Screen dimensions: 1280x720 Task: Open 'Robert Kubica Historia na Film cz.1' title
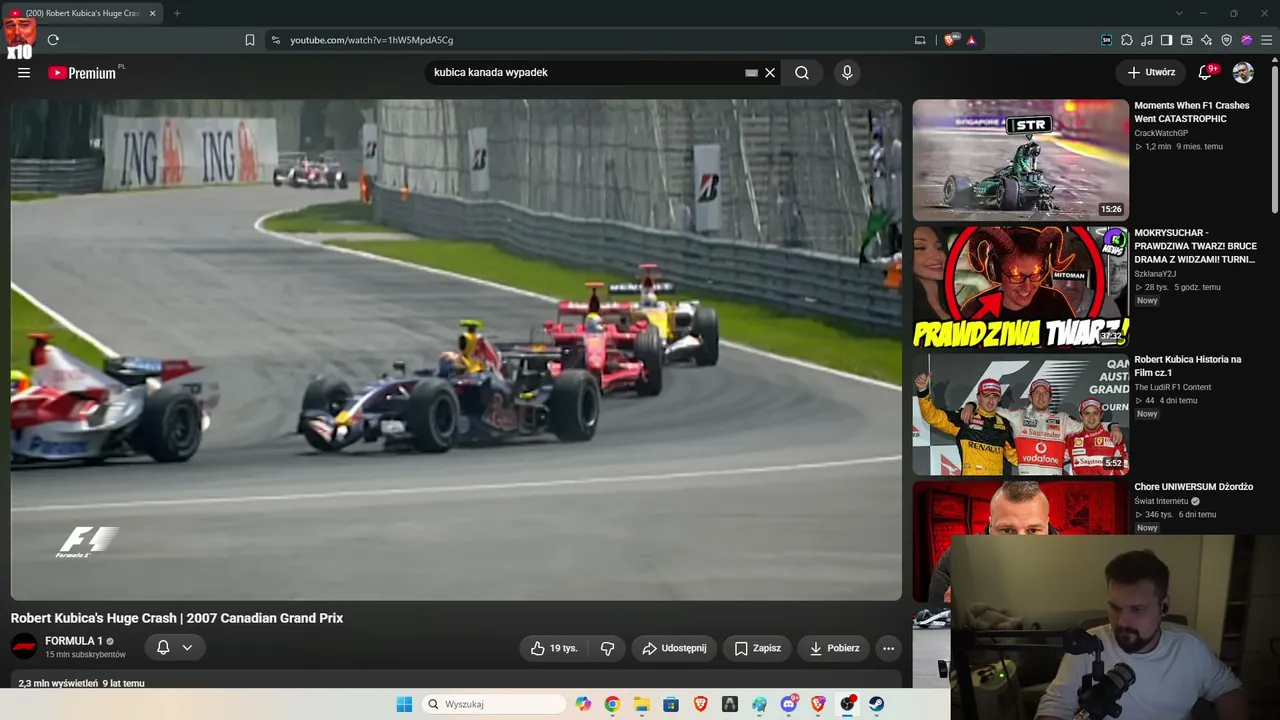1188,366
